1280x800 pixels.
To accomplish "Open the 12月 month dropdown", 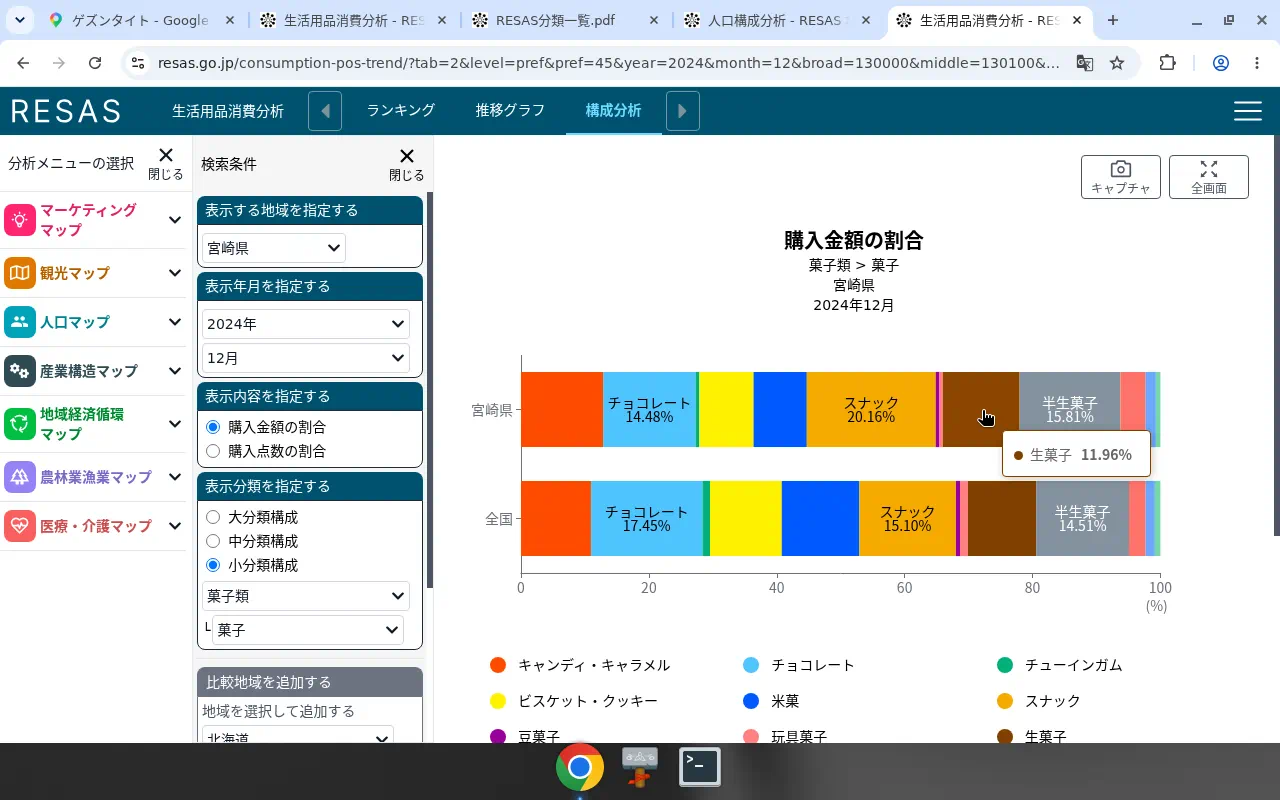I will [305, 357].
